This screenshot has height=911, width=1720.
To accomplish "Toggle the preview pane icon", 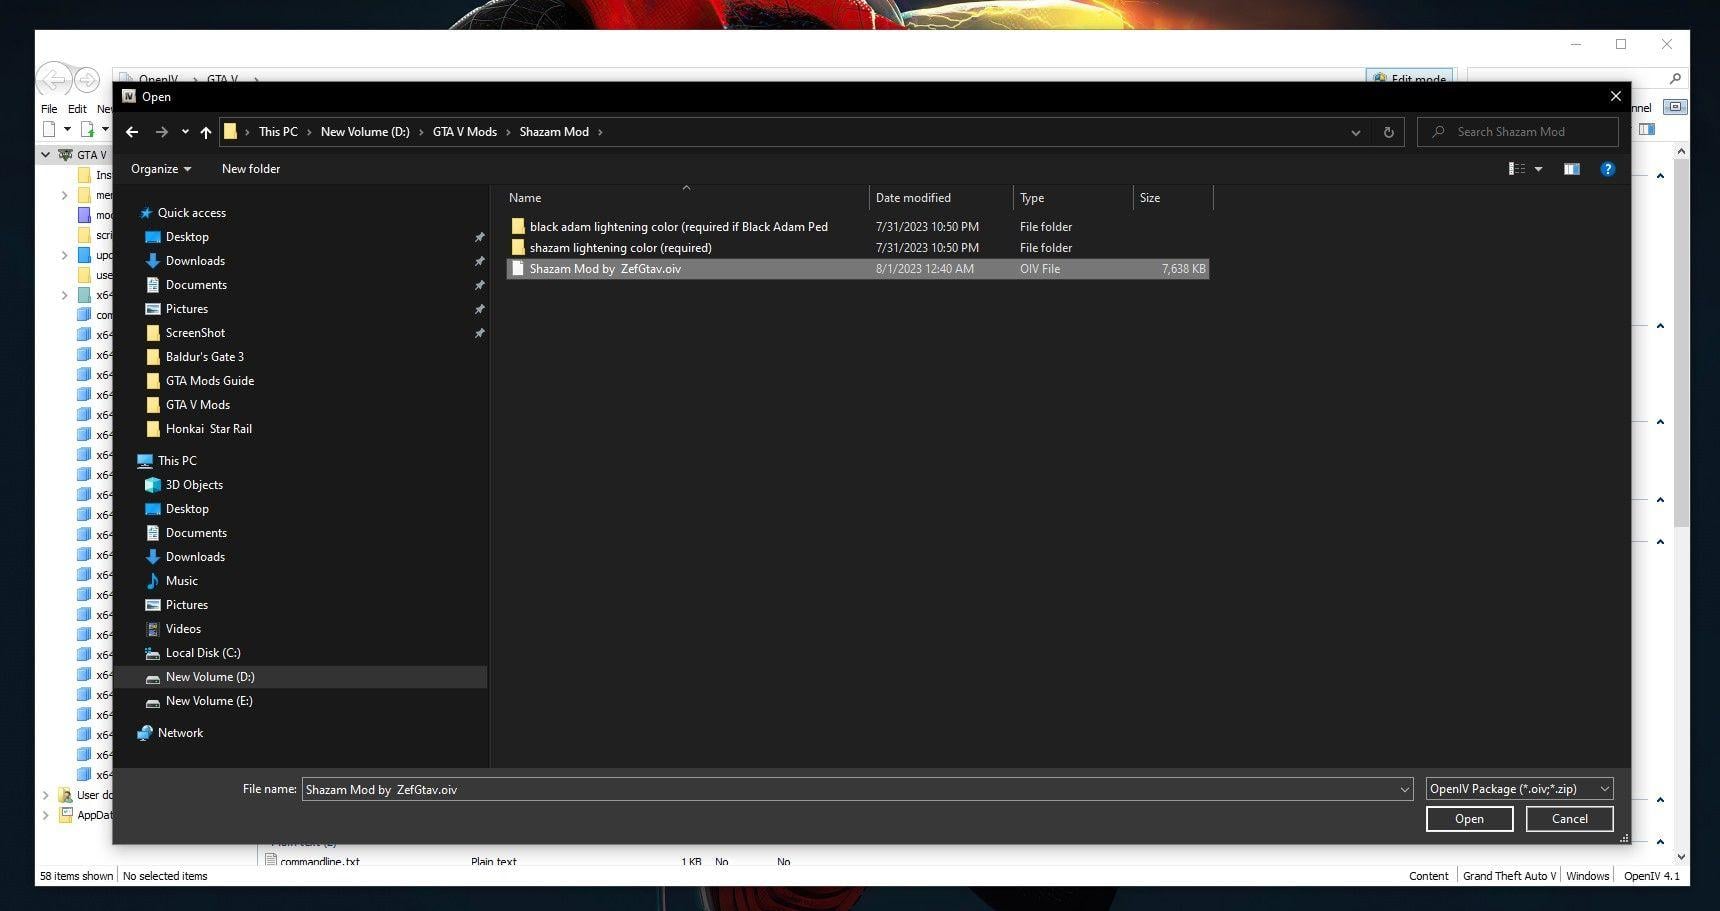I will [x=1571, y=169].
